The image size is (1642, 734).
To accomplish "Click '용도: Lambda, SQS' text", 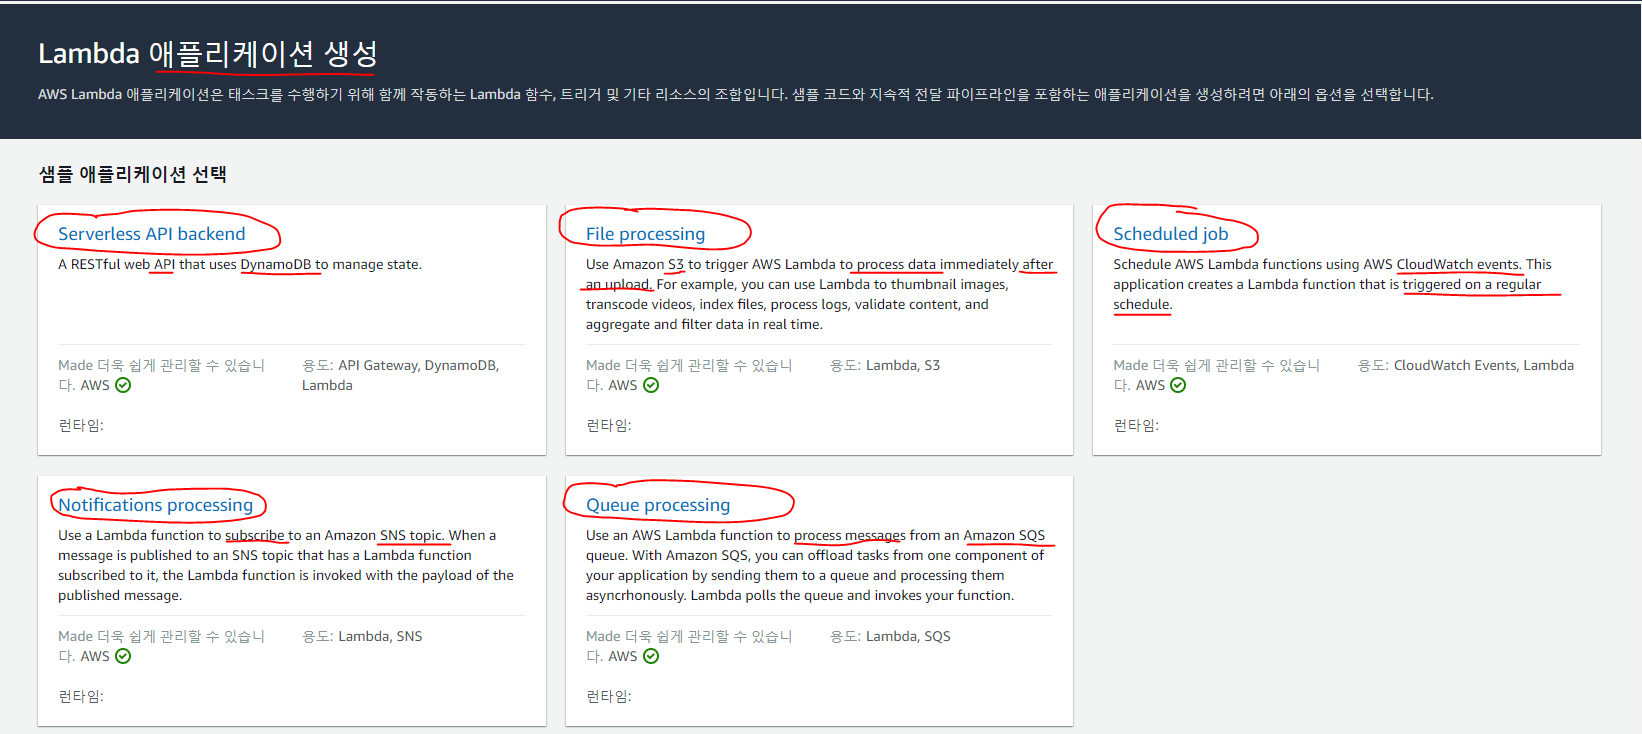I will coord(890,636).
